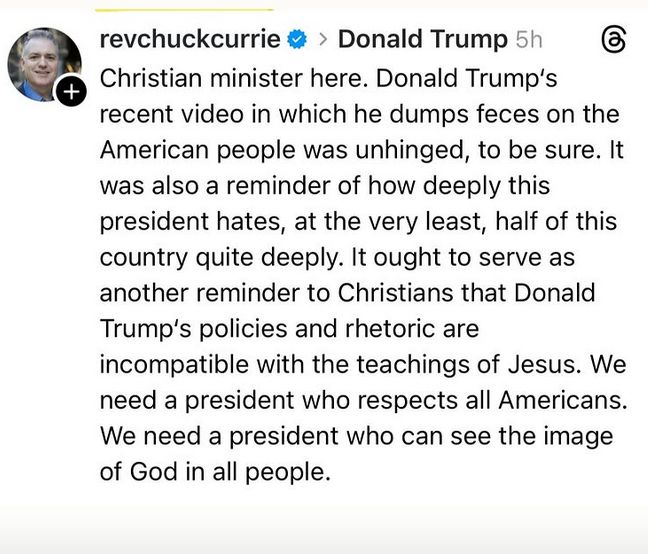Screen dimensions: 648x554
Task: Click the final line 'of God in all people.'
Action: point(215,472)
